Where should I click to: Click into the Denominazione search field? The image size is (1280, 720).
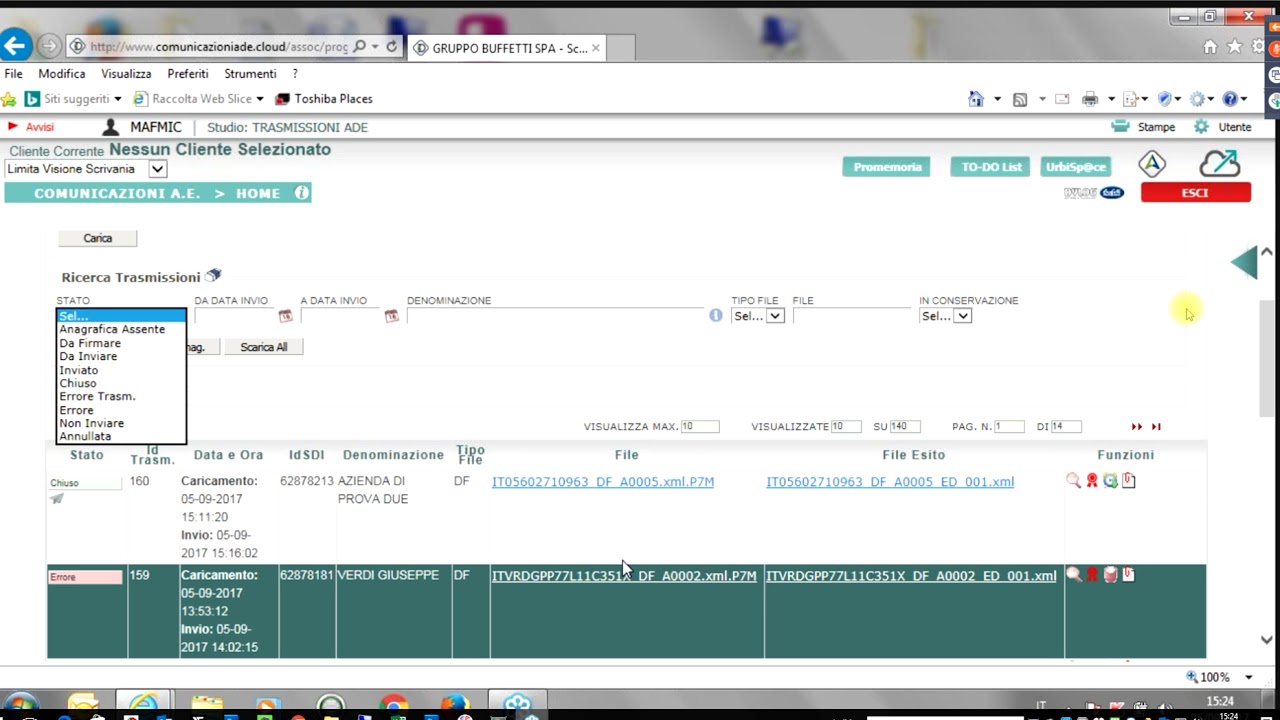click(555, 316)
